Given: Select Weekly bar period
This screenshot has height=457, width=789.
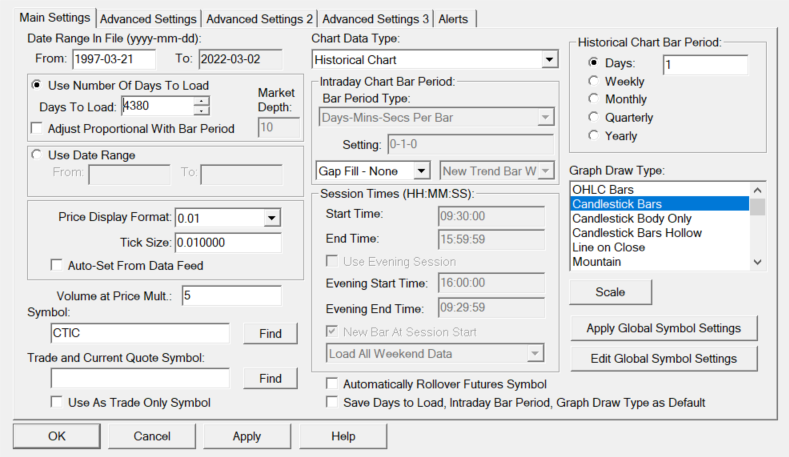Looking at the screenshot, I should 594,81.
